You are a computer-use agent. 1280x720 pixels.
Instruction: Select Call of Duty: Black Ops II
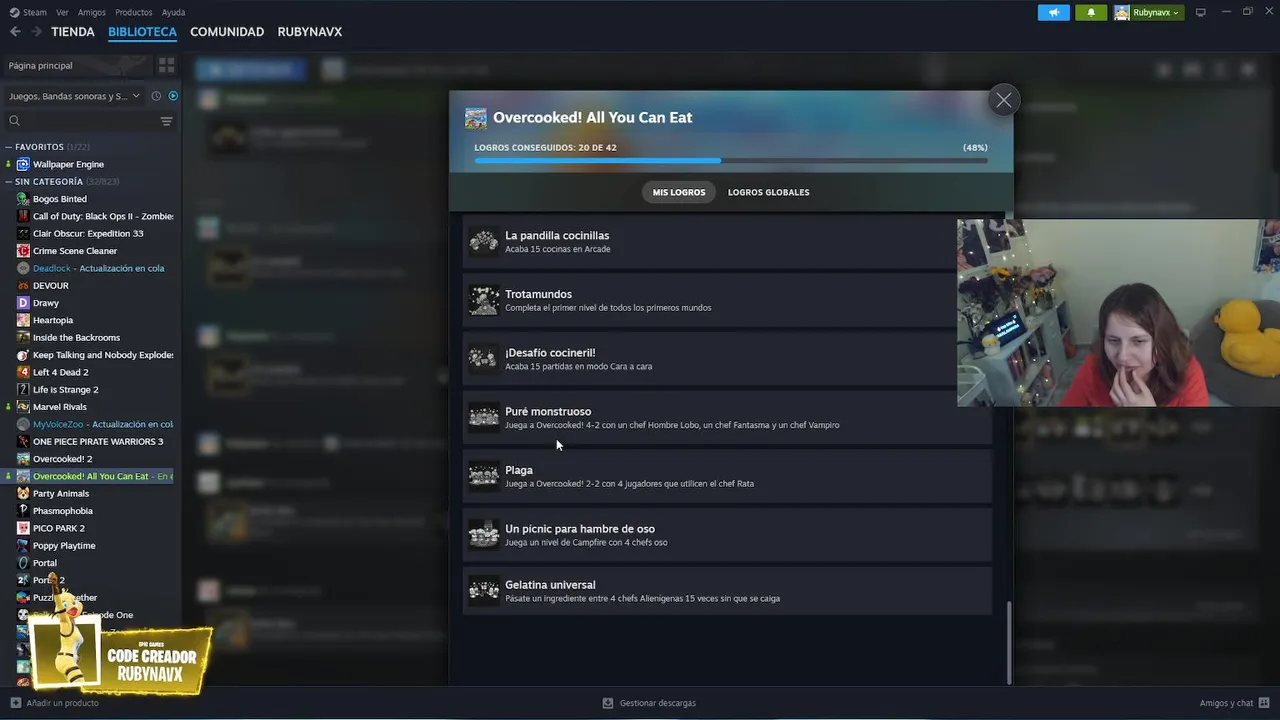point(95,216)
